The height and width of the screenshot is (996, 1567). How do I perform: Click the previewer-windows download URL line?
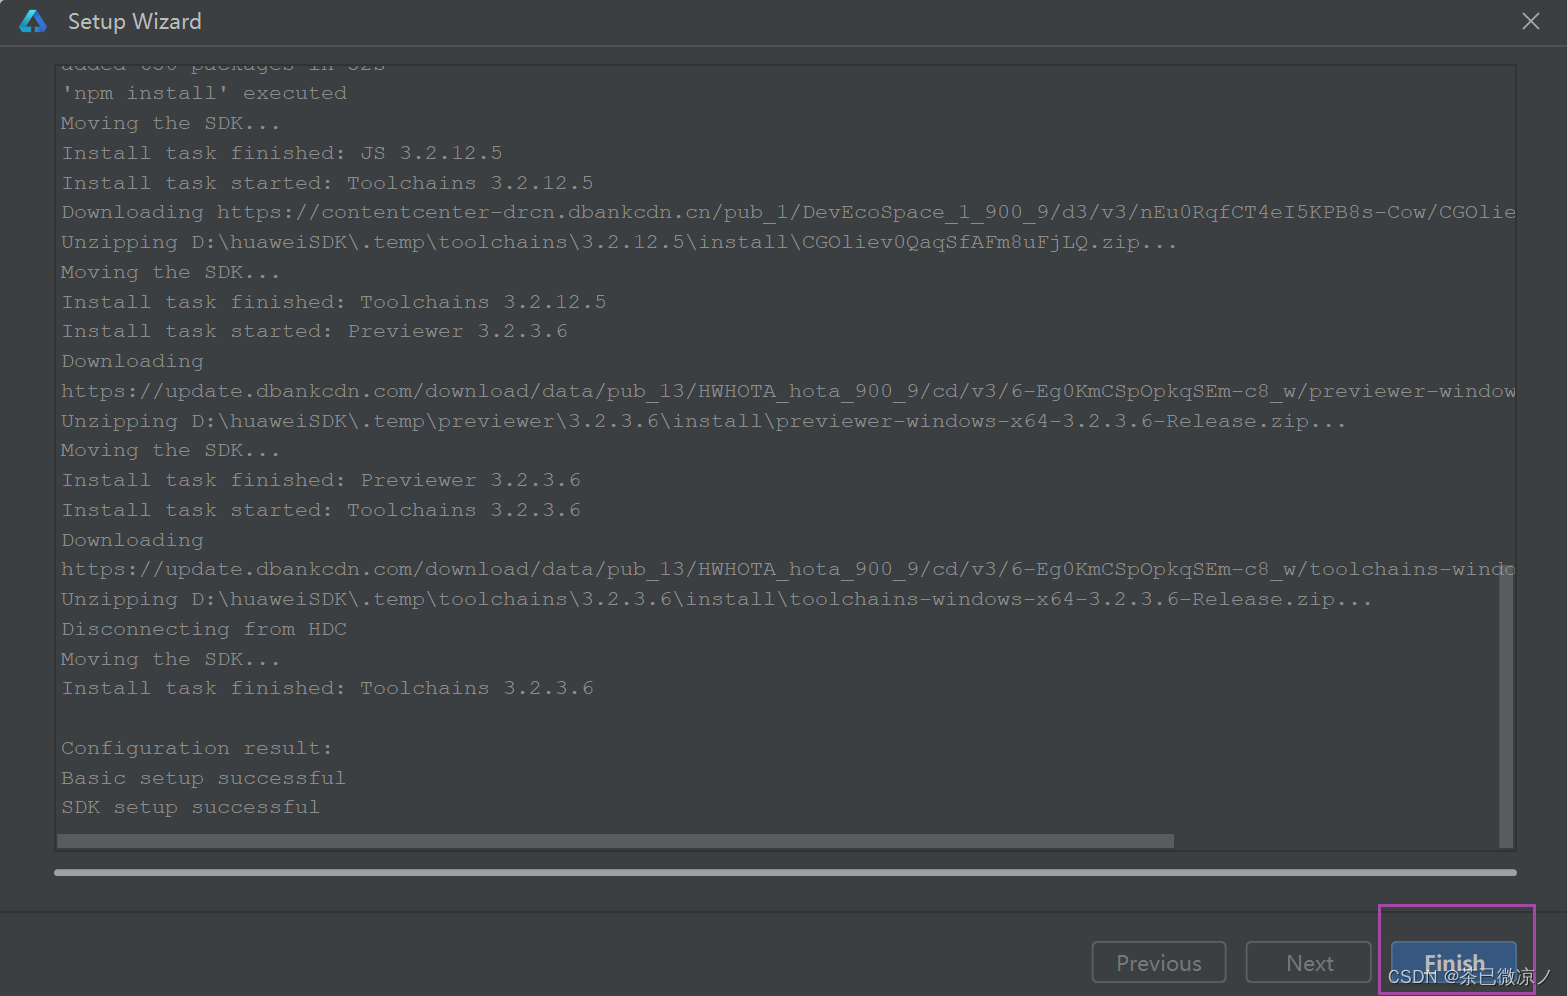788,391
